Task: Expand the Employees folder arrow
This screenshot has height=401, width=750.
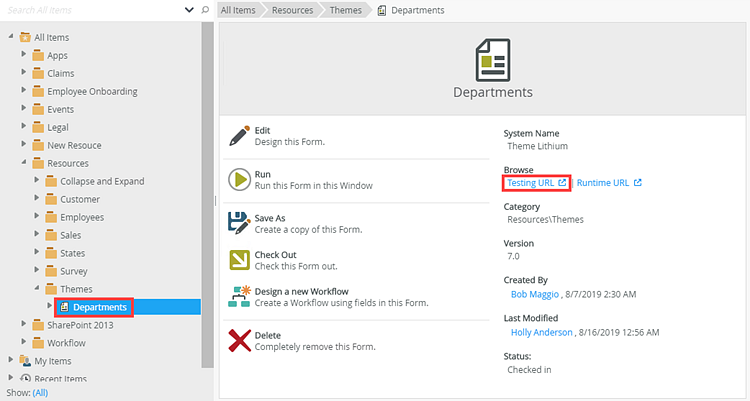Action: click(x=36, y=216)
